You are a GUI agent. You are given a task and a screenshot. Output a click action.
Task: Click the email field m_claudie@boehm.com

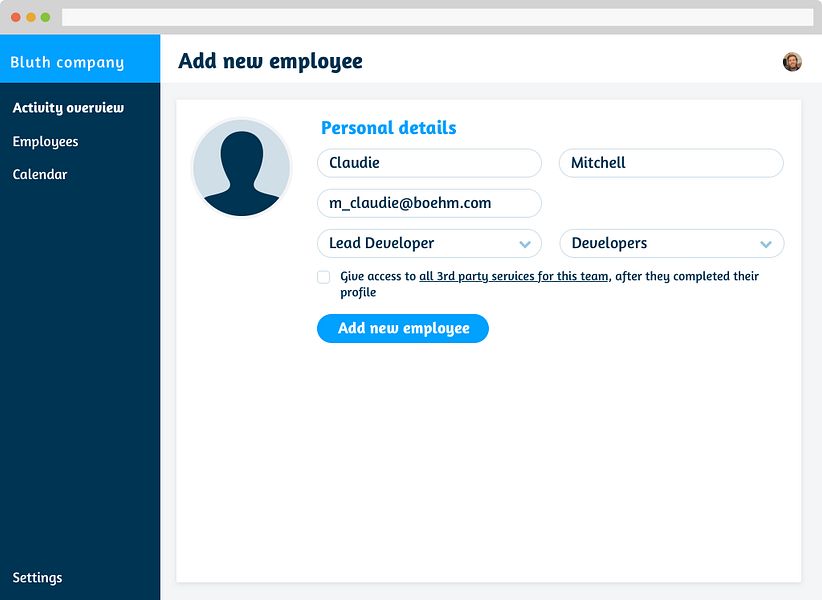pos(429,203)
